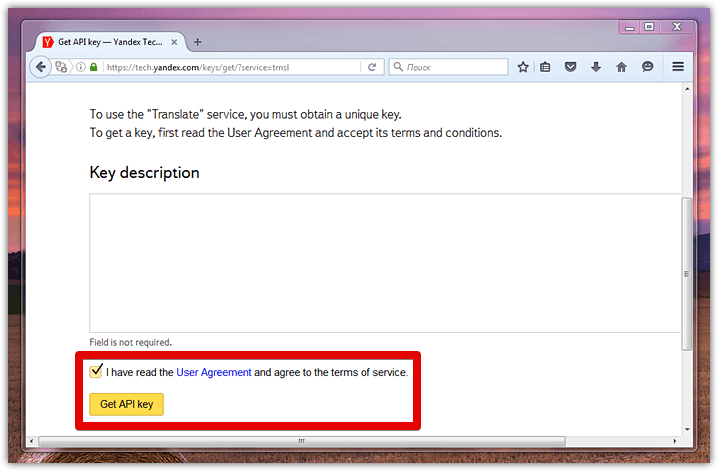This screenshot has height=471, width=718.
Task: Click vertical scrollbar up arrow
Action: coord(687,89)
